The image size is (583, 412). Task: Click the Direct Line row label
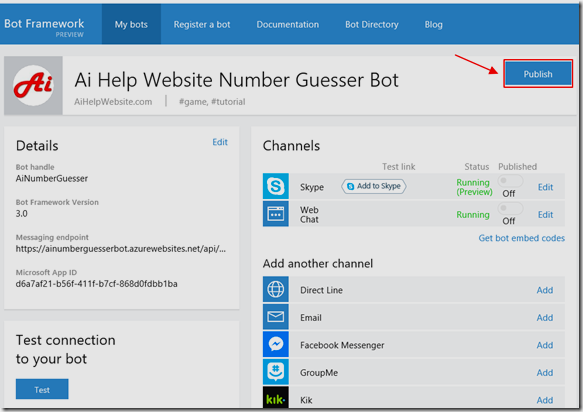(321, 290)
